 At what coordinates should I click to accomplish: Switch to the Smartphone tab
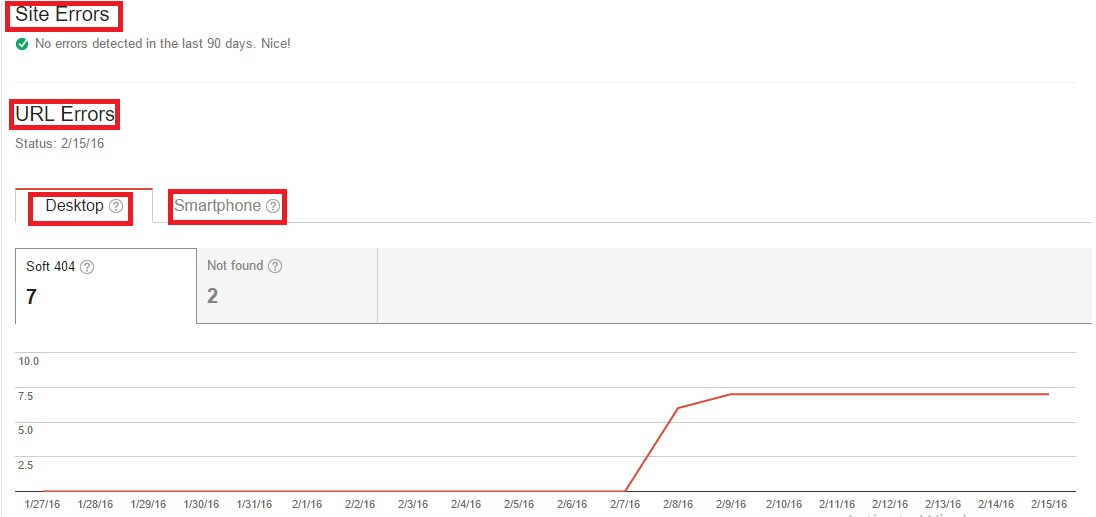[x=217, y=206]
